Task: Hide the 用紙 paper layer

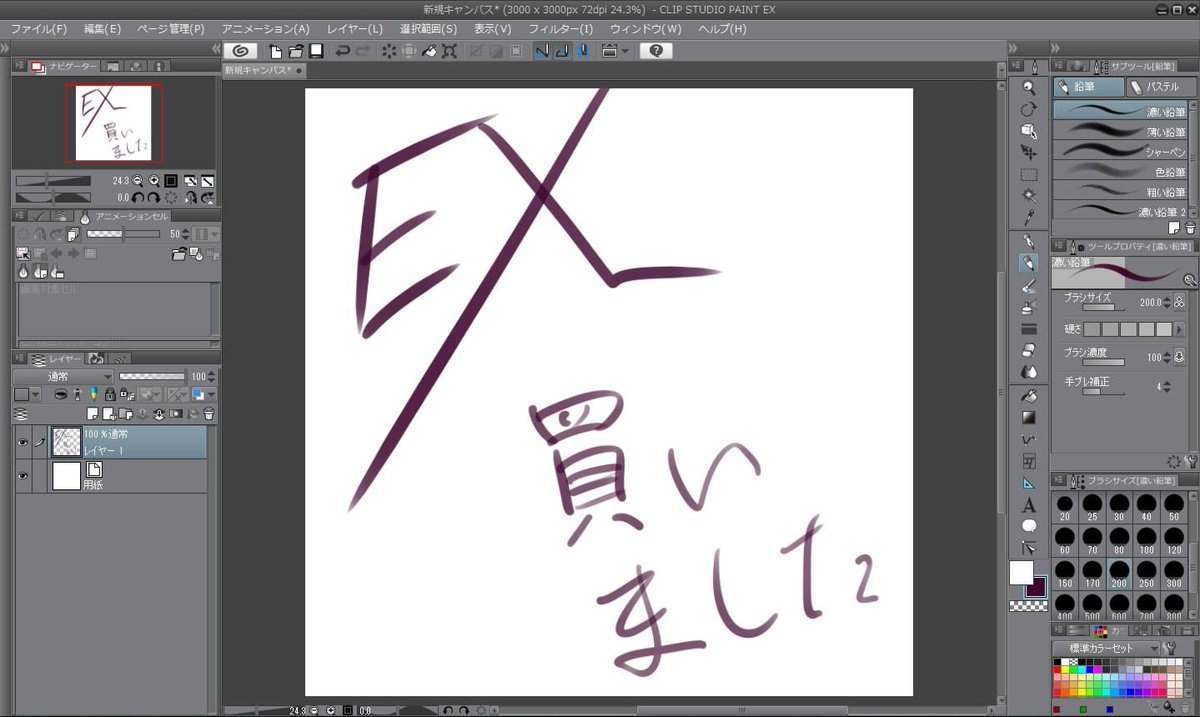Action: 23,475
